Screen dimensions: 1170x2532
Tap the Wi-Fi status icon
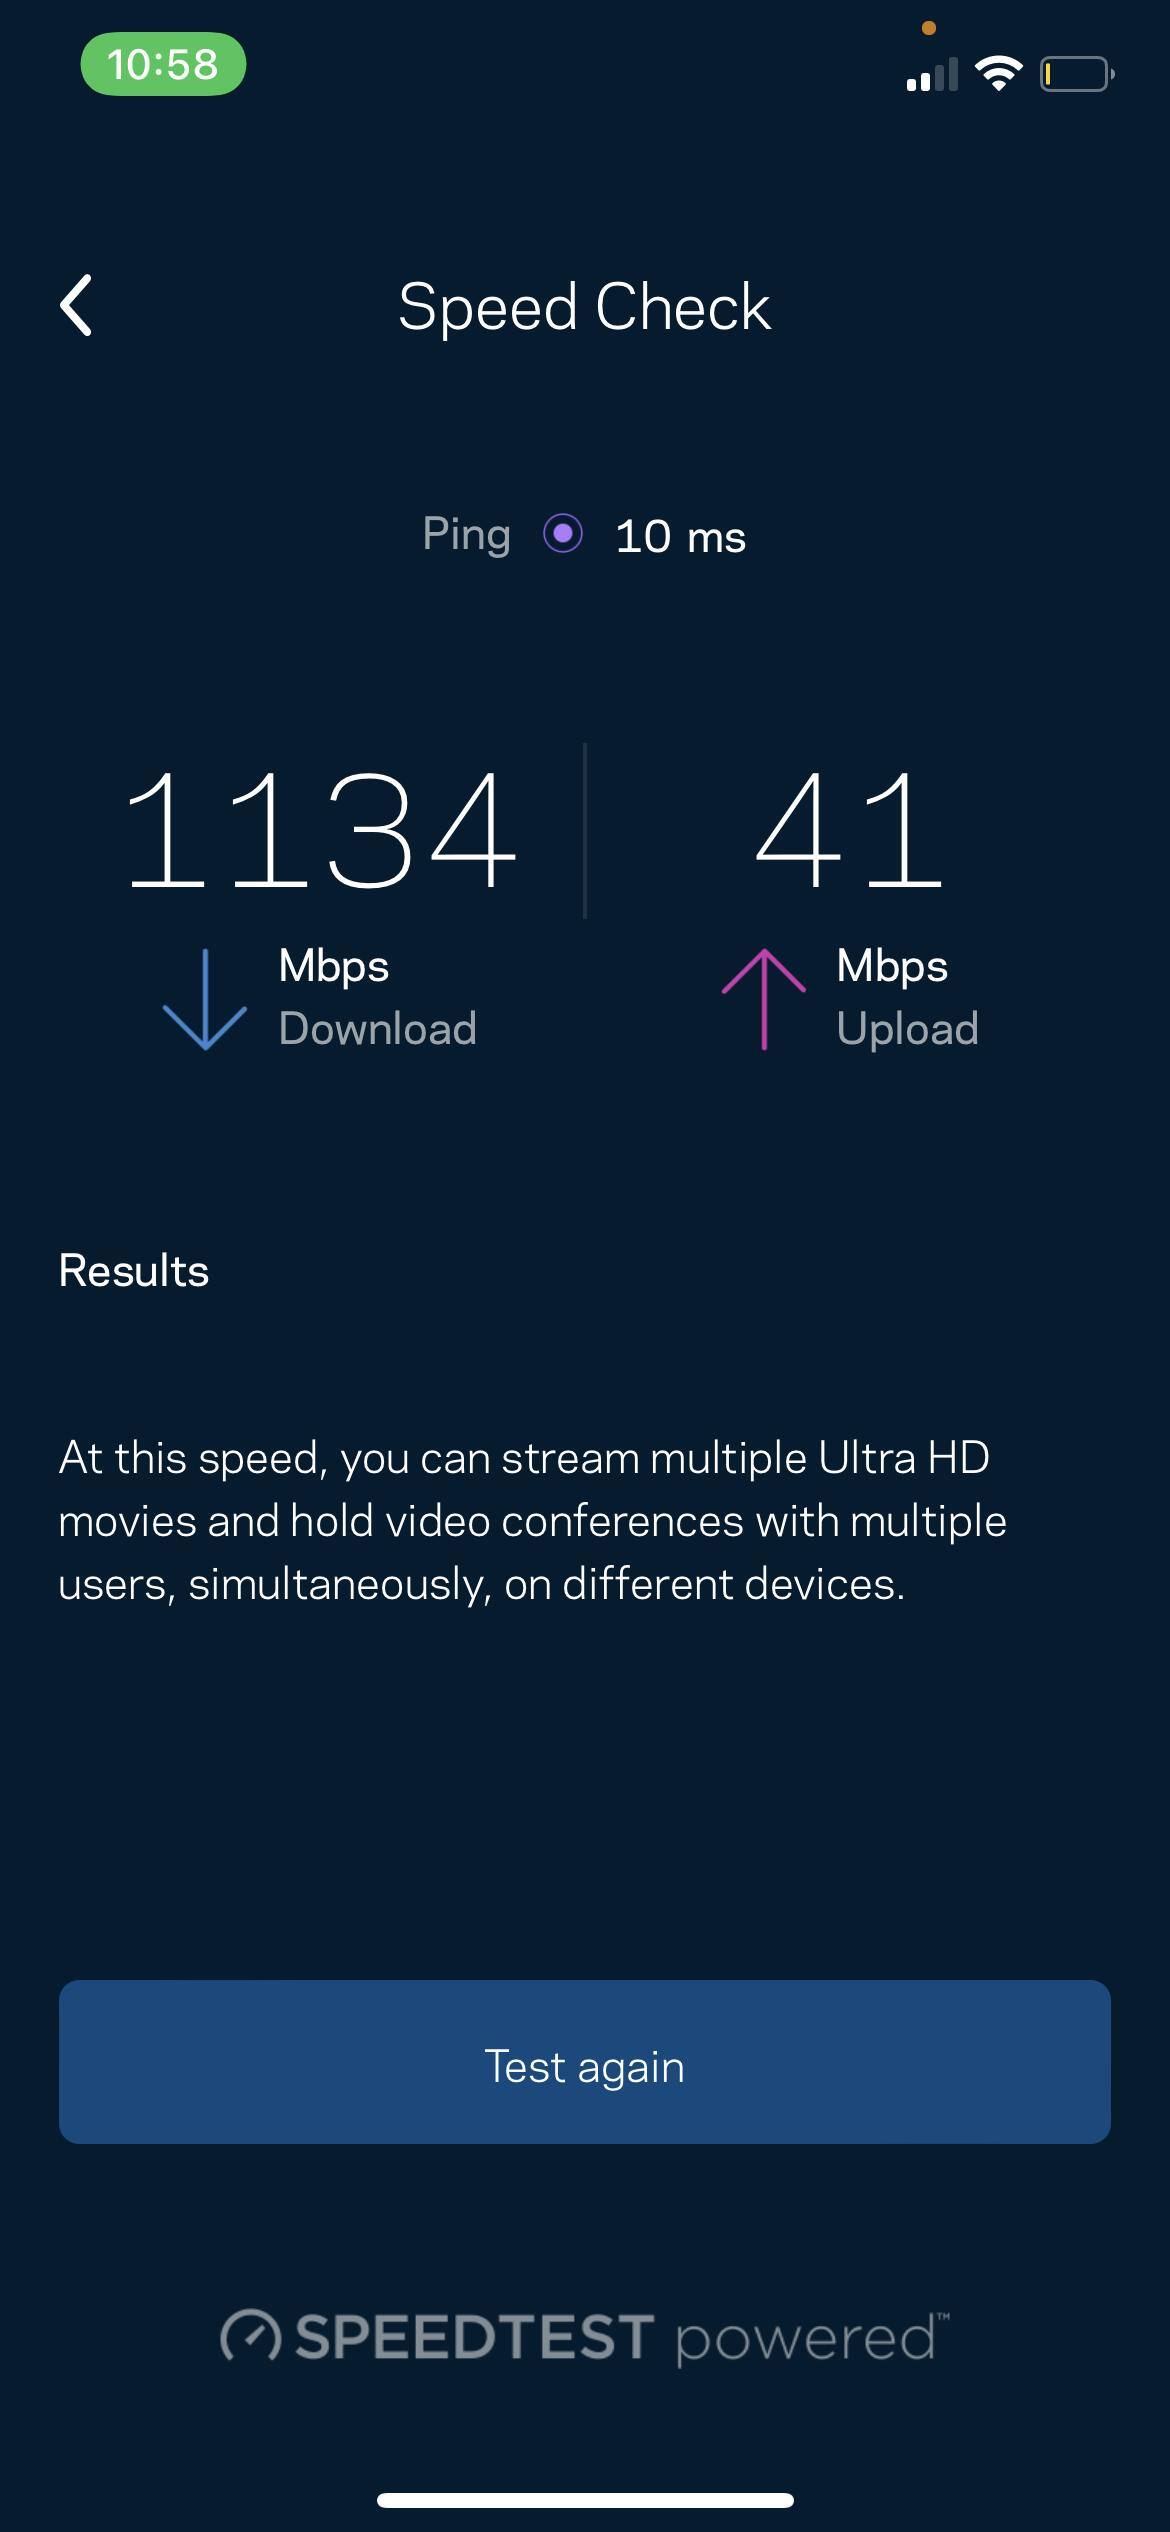pos(997,74)
